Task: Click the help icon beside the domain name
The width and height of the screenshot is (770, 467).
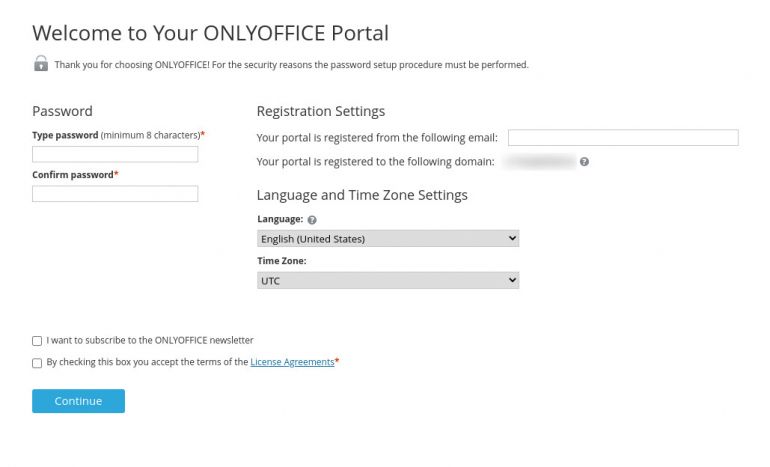Action: click(584, 161)
